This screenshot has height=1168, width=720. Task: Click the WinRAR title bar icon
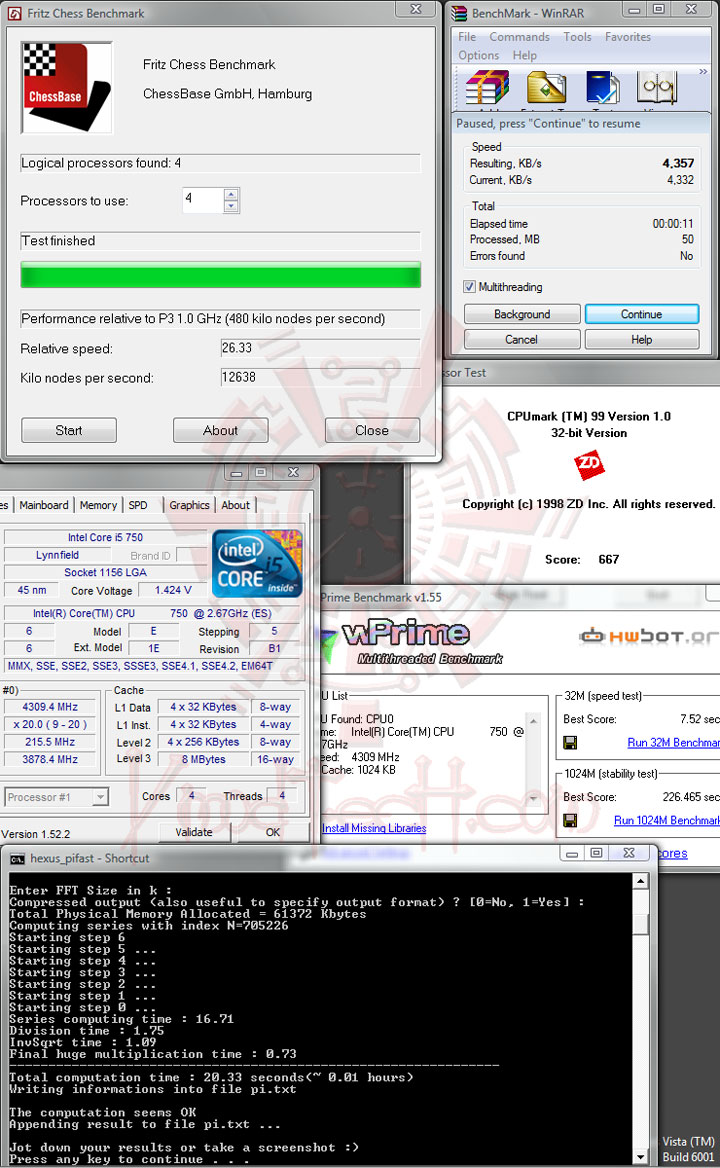click(459, 13)
